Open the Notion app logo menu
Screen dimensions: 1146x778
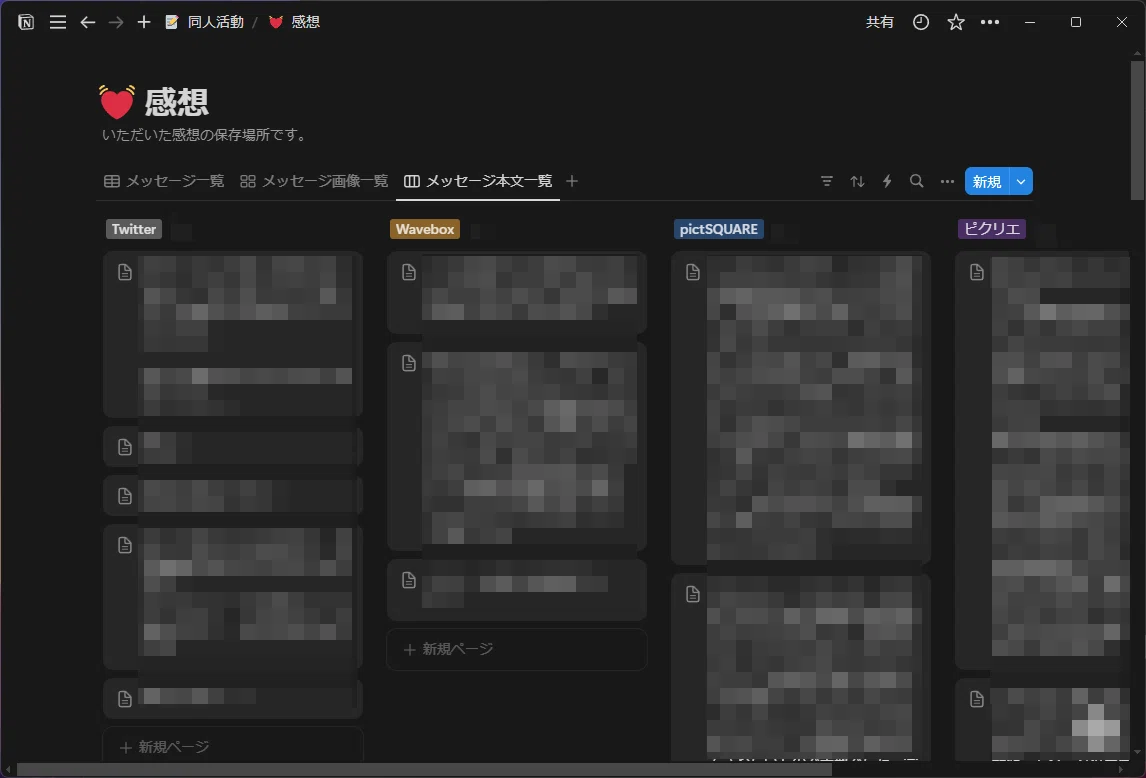(x=26, y=22)
